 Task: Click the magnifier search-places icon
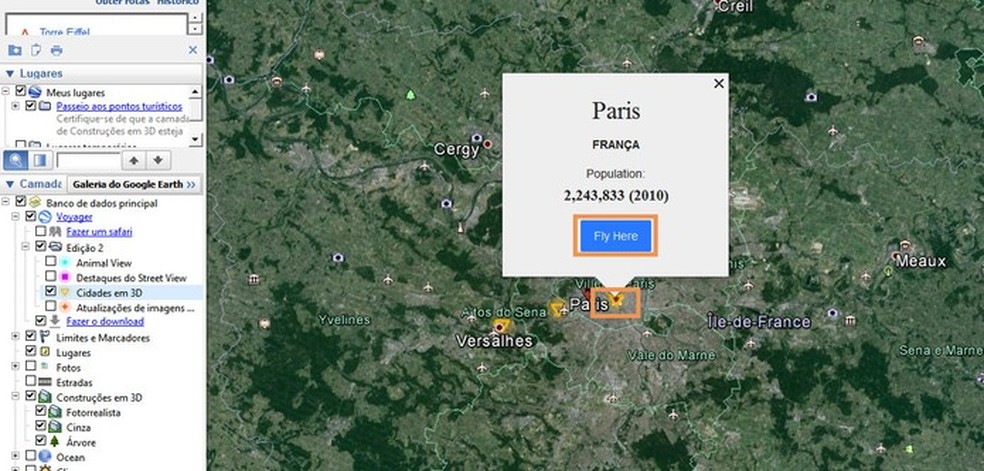click(x=16, y=161)
